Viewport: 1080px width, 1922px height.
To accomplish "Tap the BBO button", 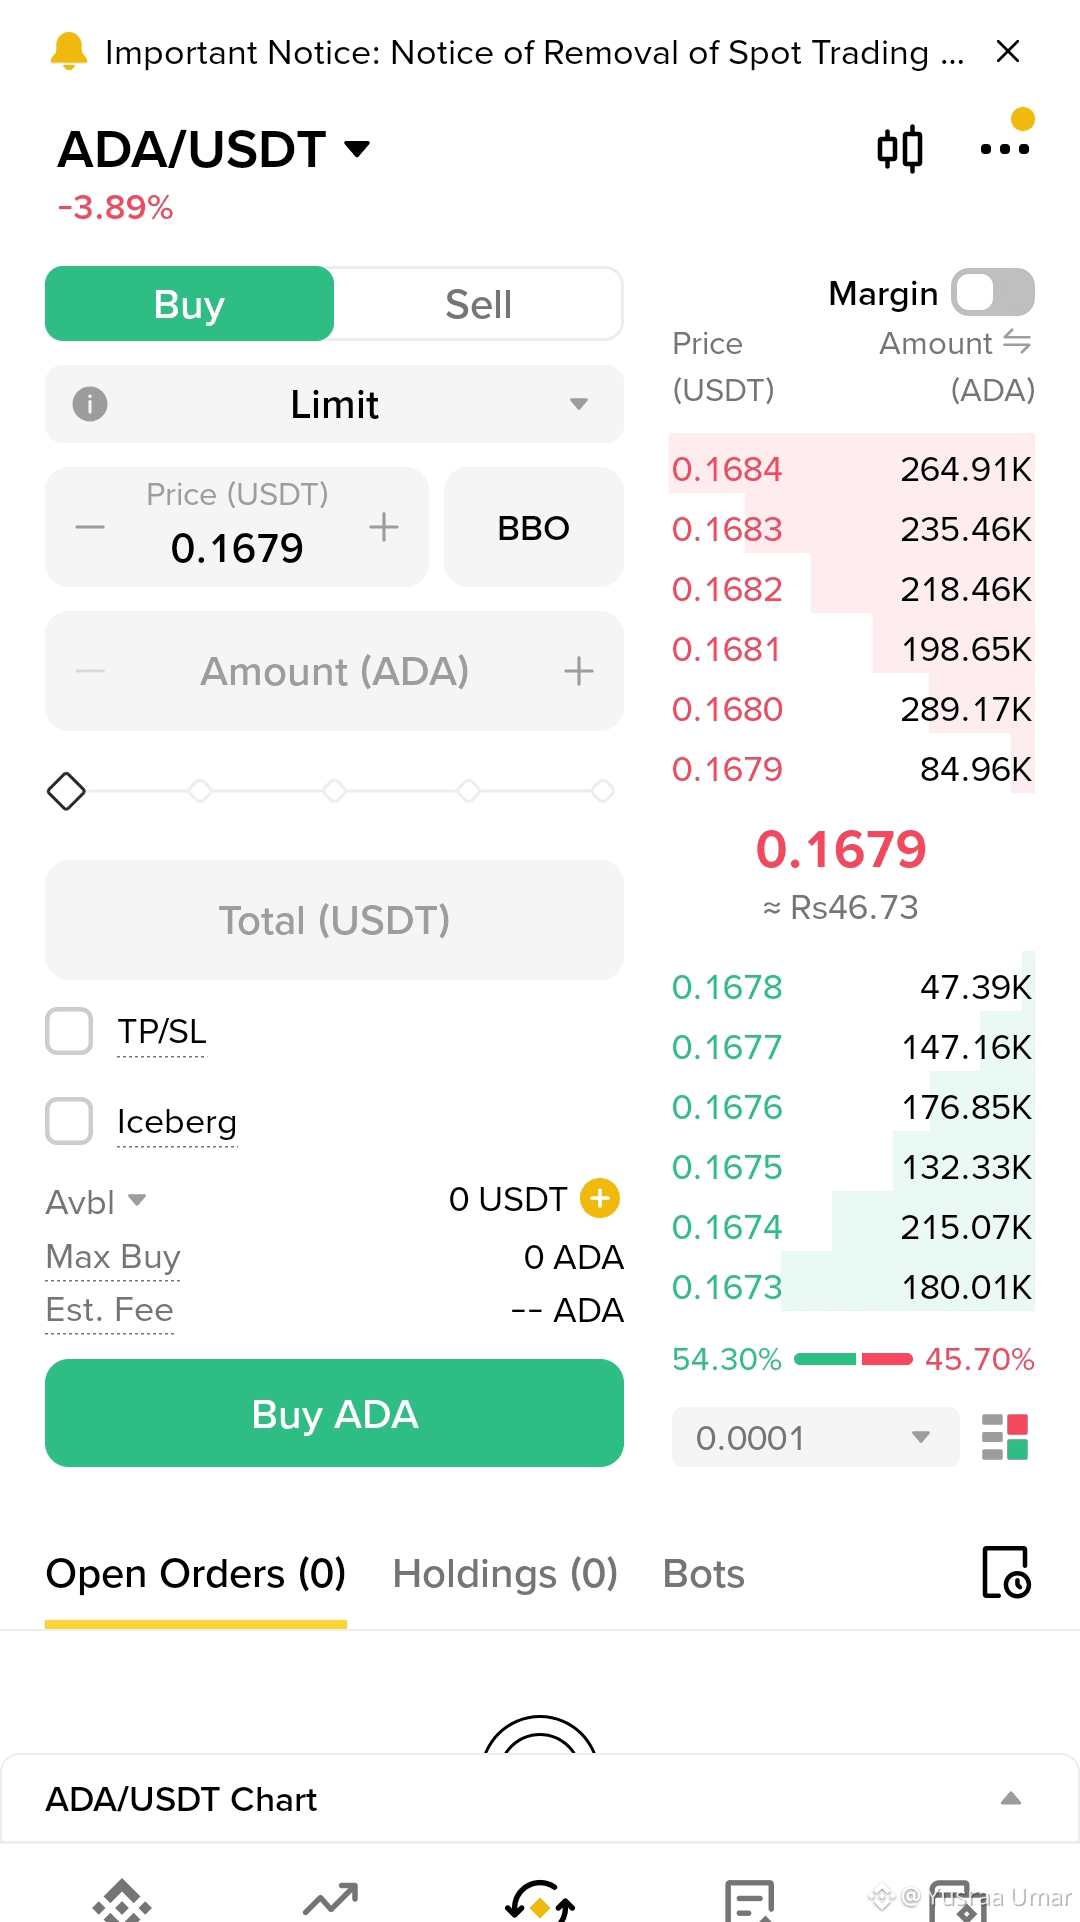I will click(534, 527).
